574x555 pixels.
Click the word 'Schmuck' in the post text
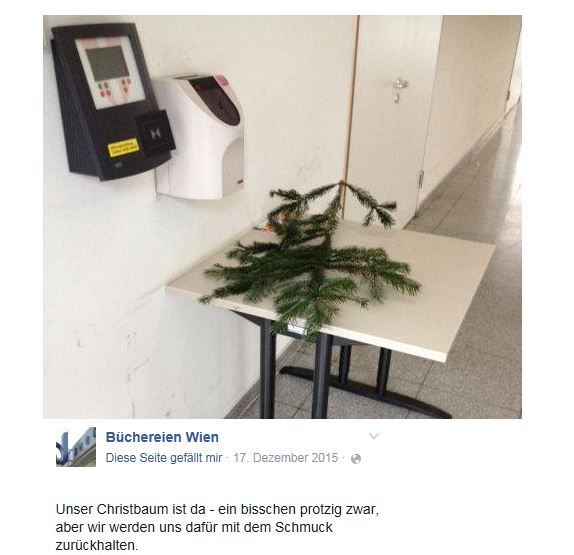[304, 528]
